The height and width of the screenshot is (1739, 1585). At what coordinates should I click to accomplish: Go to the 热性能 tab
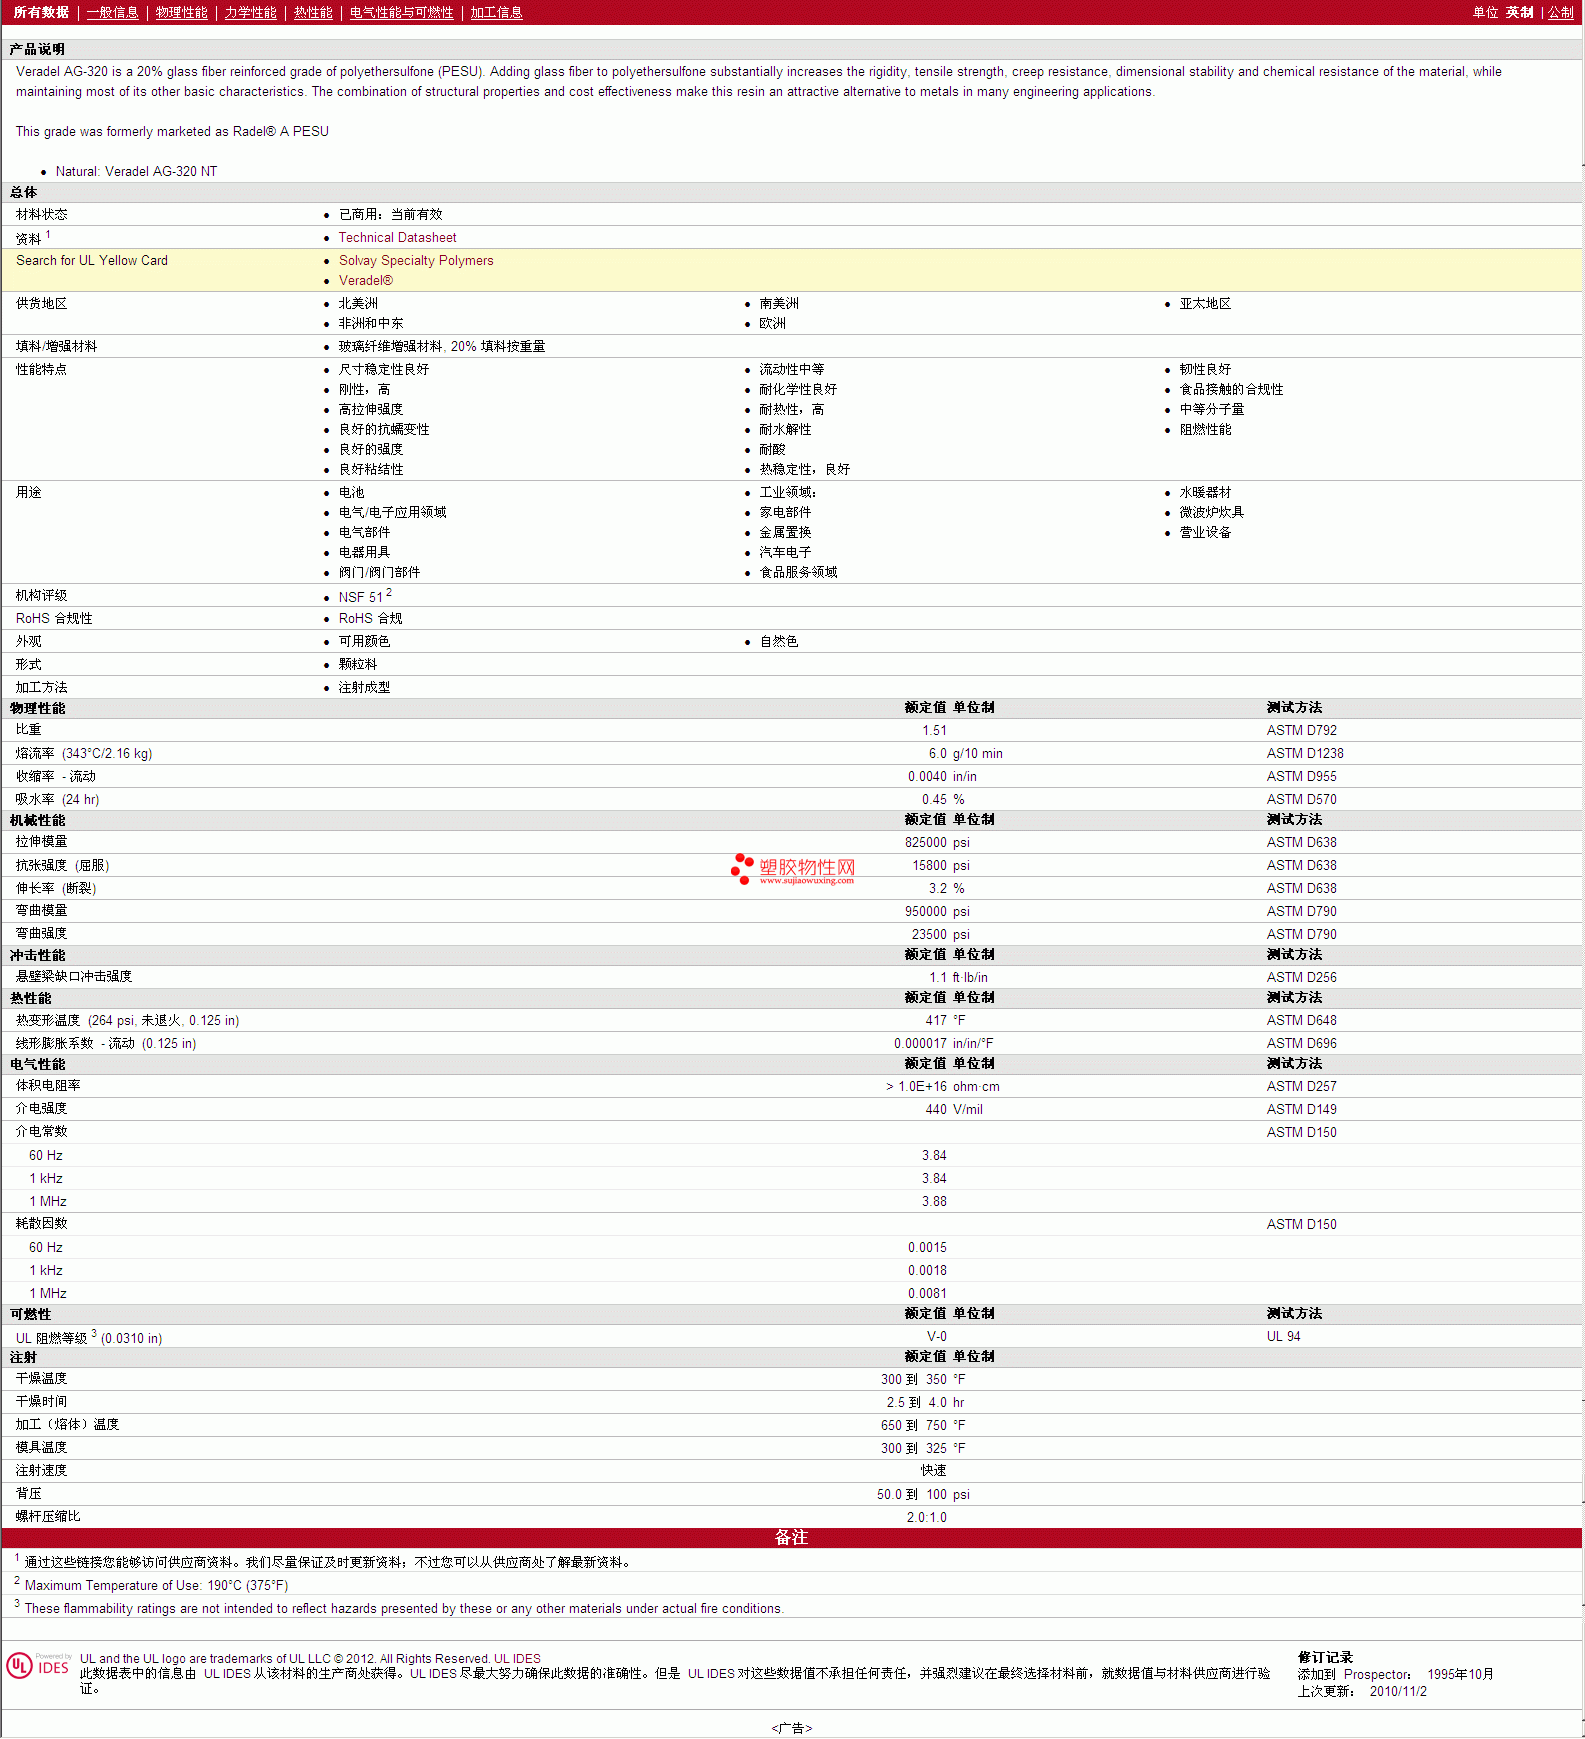[x=313, y=12]
